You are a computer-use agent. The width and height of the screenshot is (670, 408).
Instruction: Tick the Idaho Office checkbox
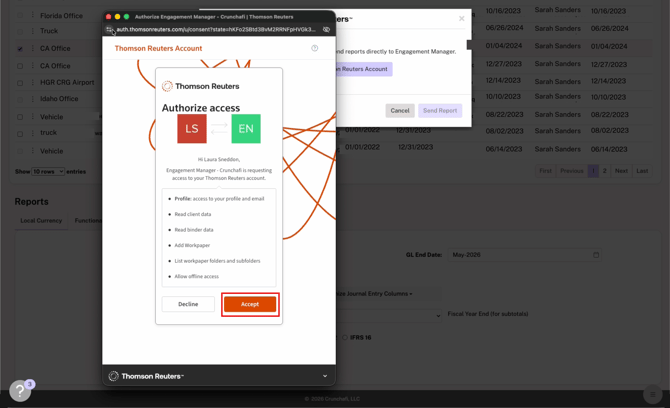pos(20,100)
